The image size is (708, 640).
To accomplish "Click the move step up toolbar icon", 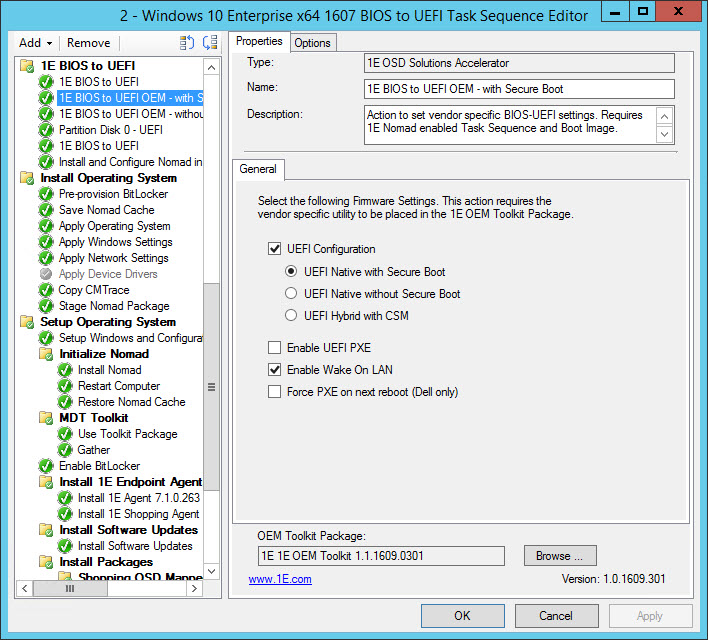I will point(187,43).
